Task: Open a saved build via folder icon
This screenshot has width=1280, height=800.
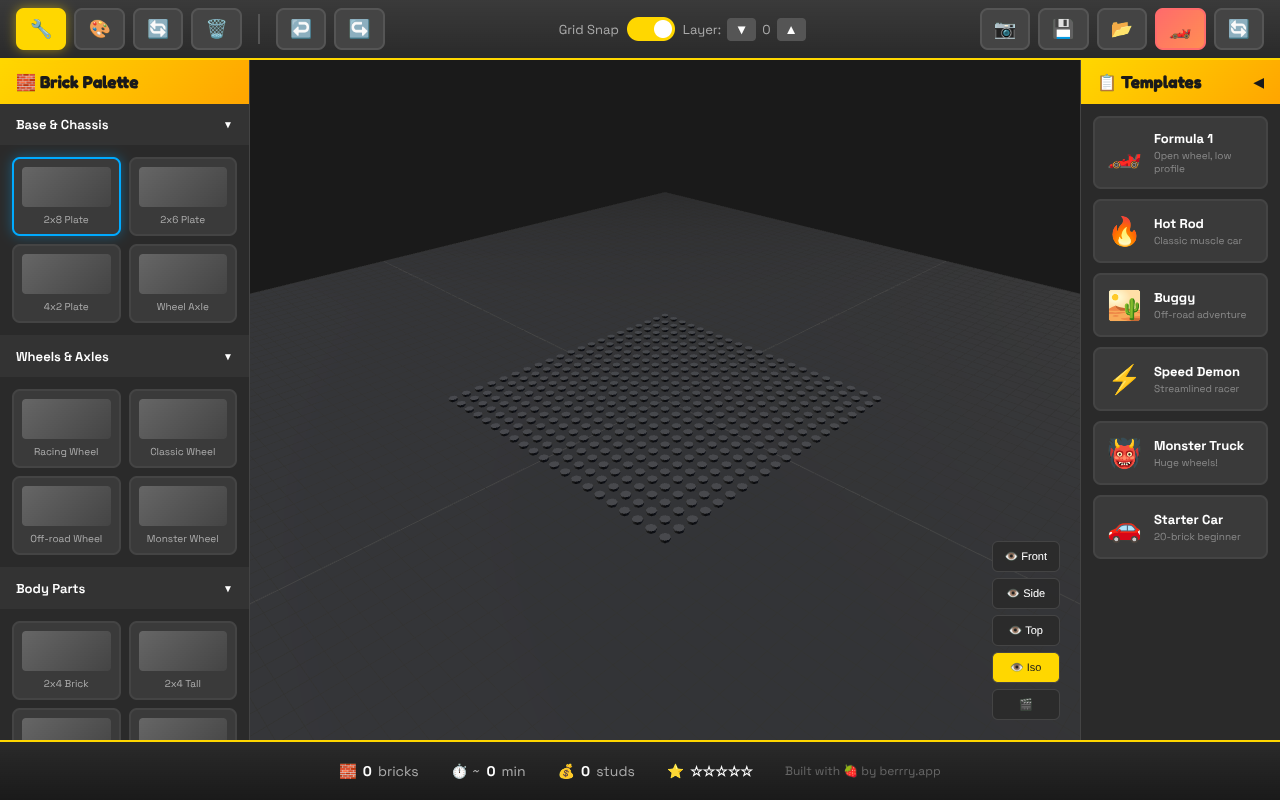Action: 1121,29
